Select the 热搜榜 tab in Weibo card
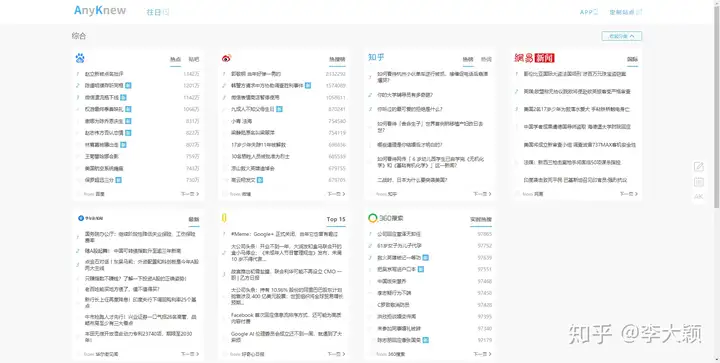 [x=337, y=60]
